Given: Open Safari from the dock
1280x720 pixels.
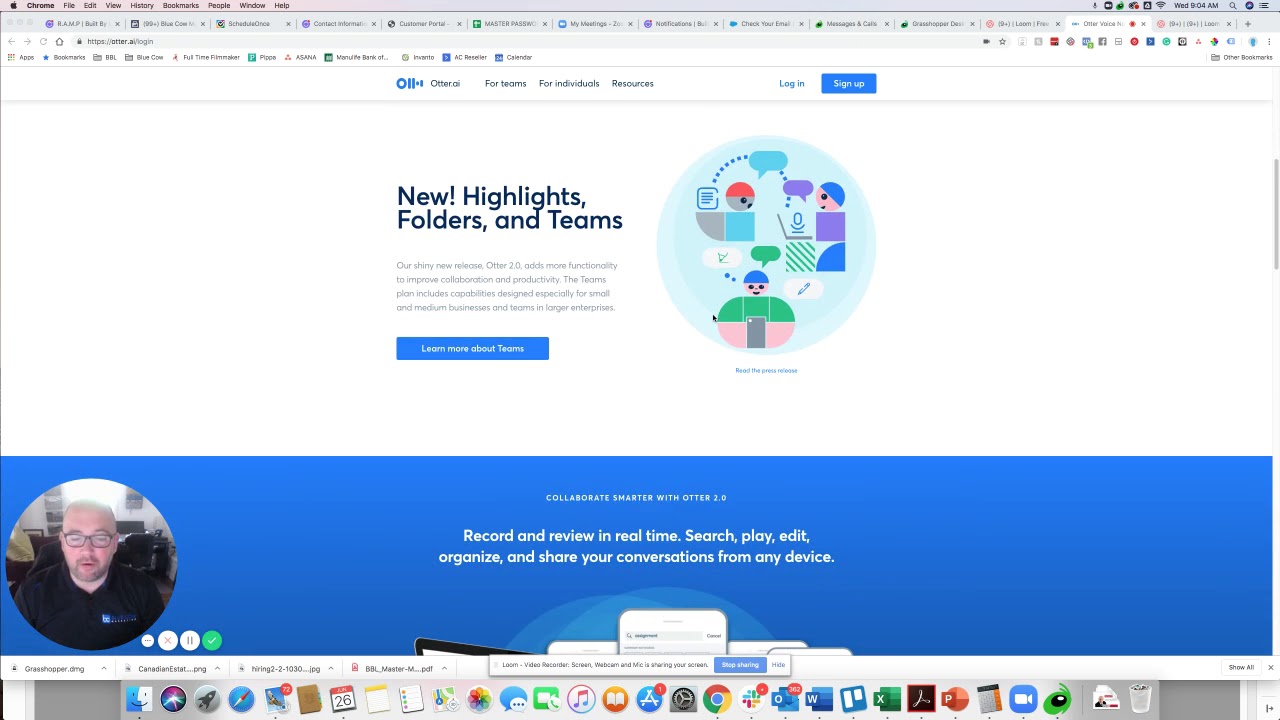Looking at the screenshot, I should (241, 699).
